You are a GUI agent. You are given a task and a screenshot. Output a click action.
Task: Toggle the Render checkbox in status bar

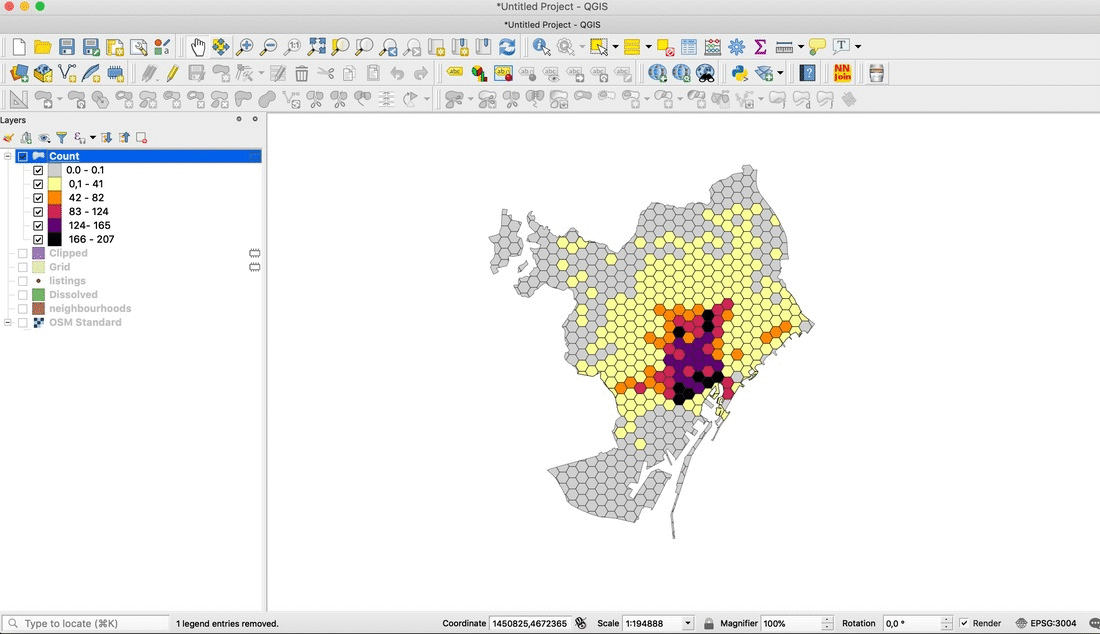[x=964, y=623]
